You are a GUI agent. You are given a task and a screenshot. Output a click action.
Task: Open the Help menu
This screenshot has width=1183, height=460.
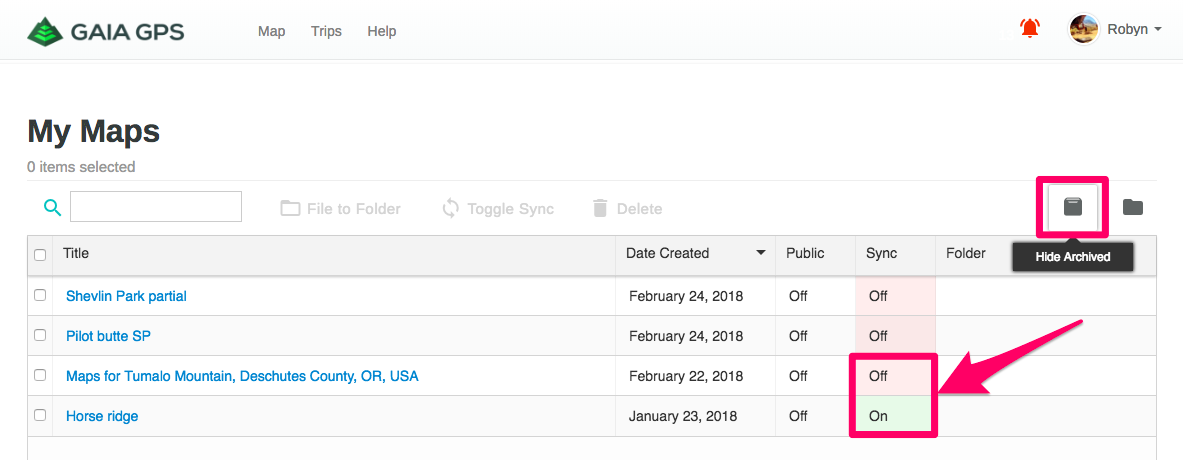(382, 31)
